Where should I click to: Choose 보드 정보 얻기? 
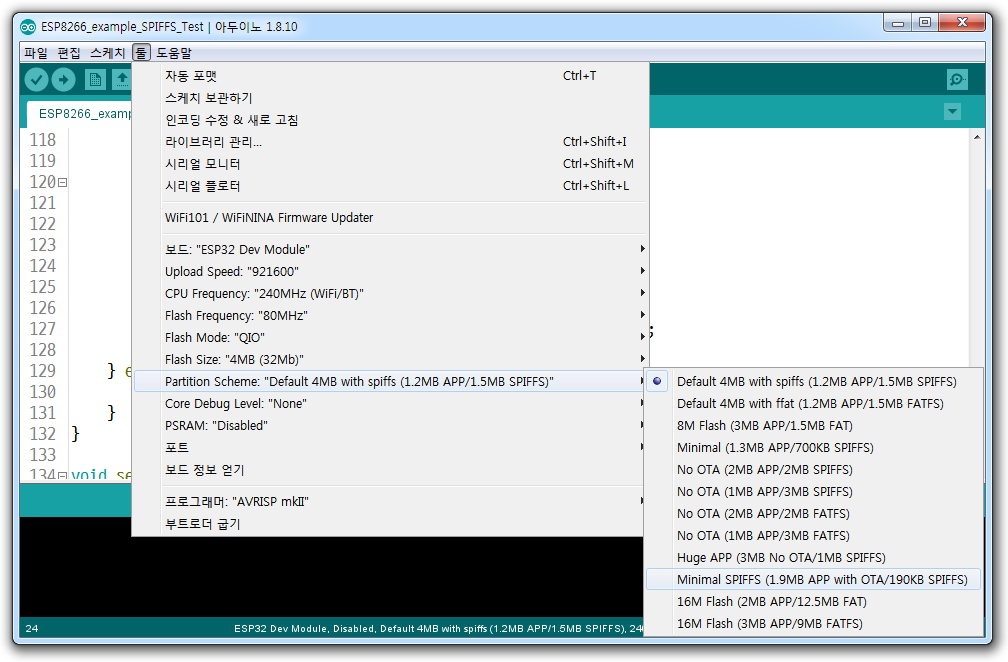click(390, 470)
